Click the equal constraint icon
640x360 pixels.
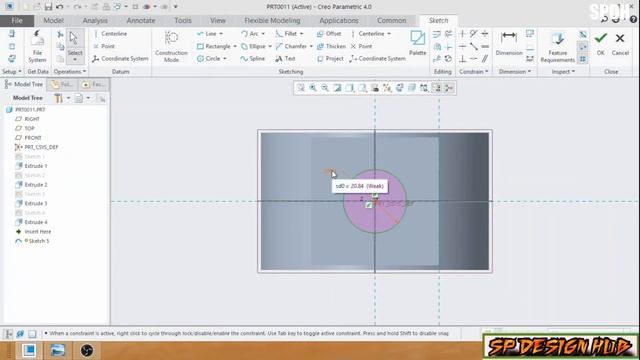(484, 47)
